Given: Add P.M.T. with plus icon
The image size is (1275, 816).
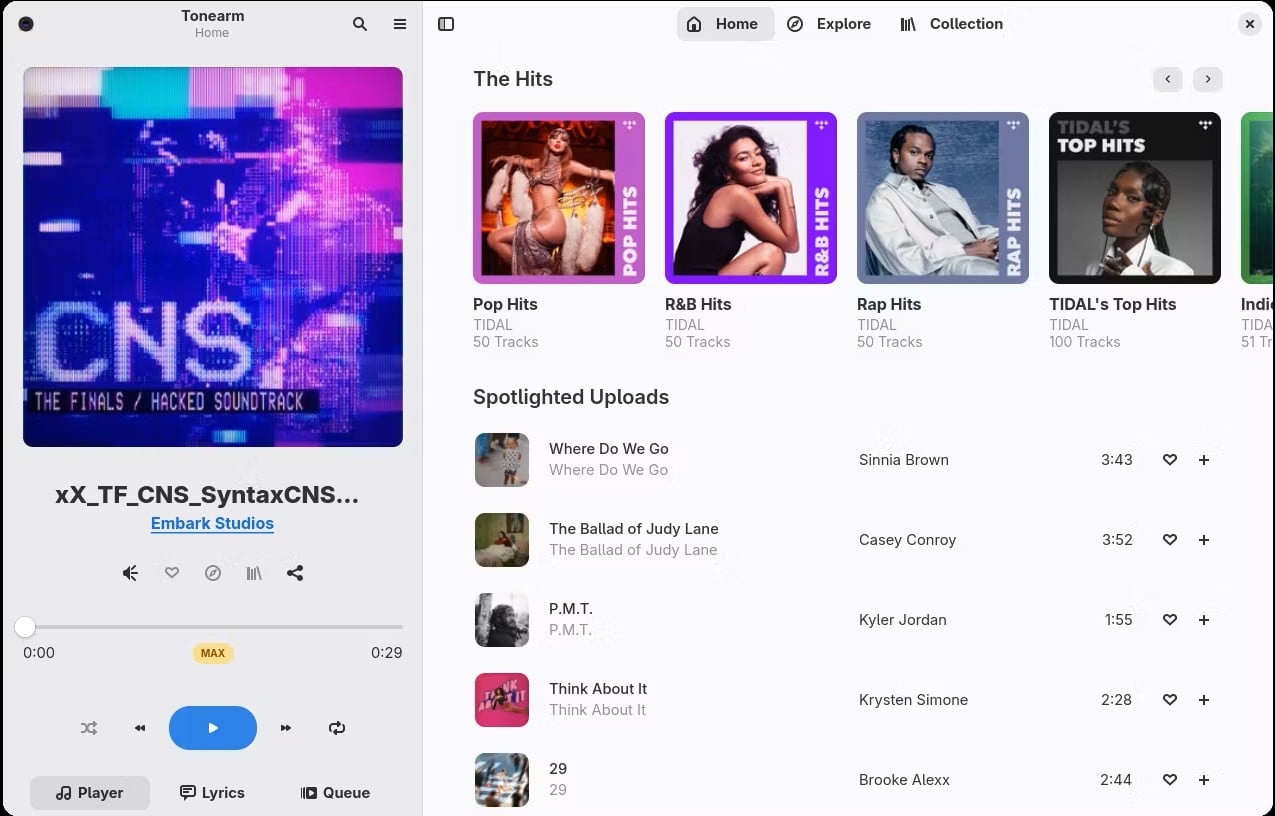Looking at the screenshot, I should 1204,620.
